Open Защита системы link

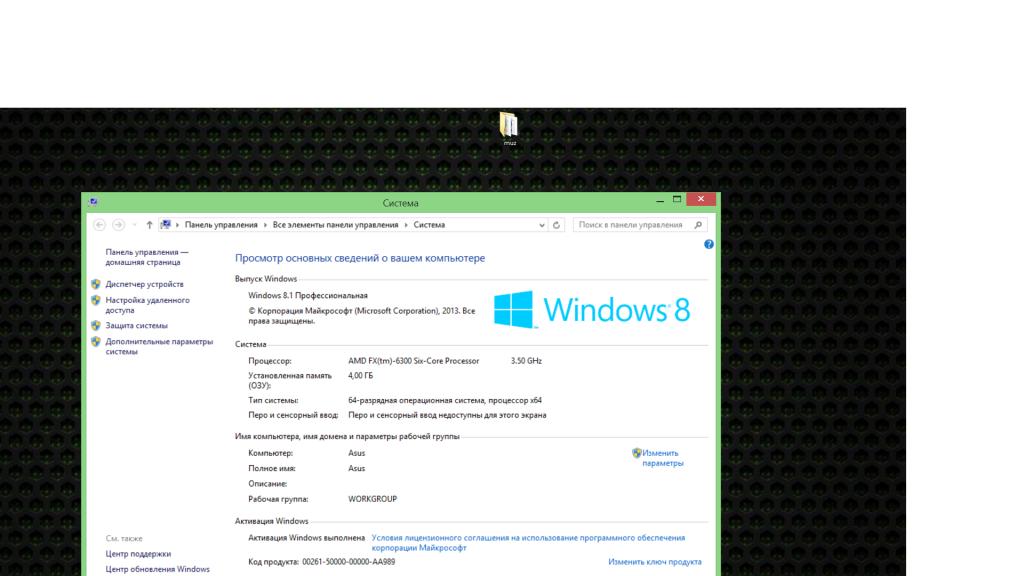coord(136,326)
